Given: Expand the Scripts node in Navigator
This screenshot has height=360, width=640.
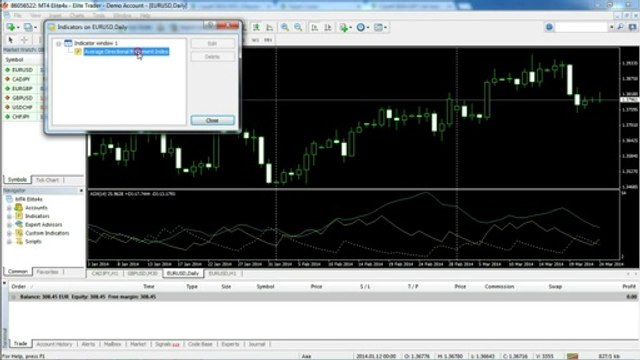Looking at the screenshot, I should click(9, 242).
